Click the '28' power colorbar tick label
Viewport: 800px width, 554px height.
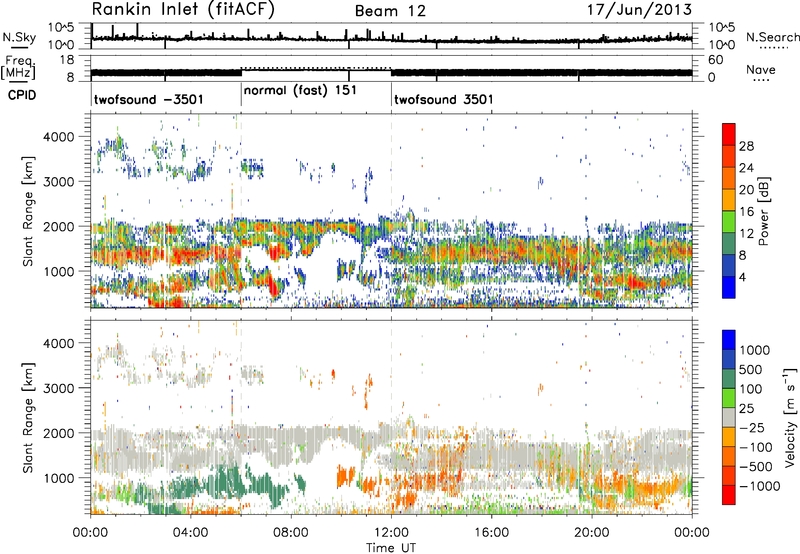tap(746, 146)
